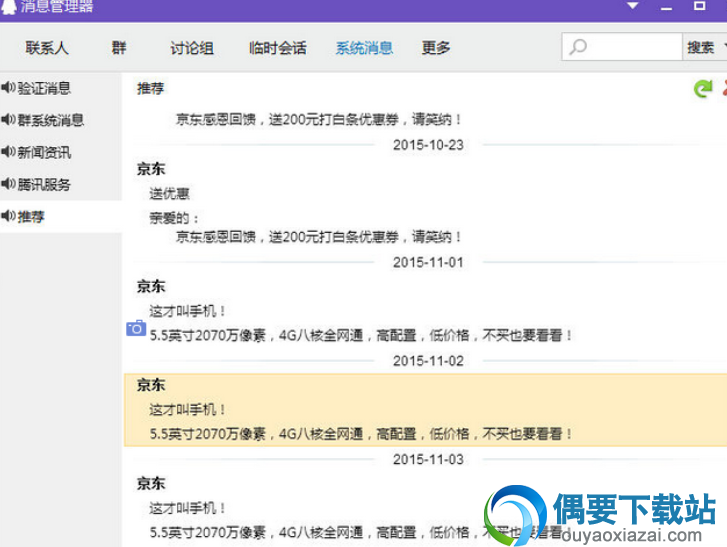Click the green refresh arrow icon
The width and height of the screenshot is (727, 547).
point(703,88)
